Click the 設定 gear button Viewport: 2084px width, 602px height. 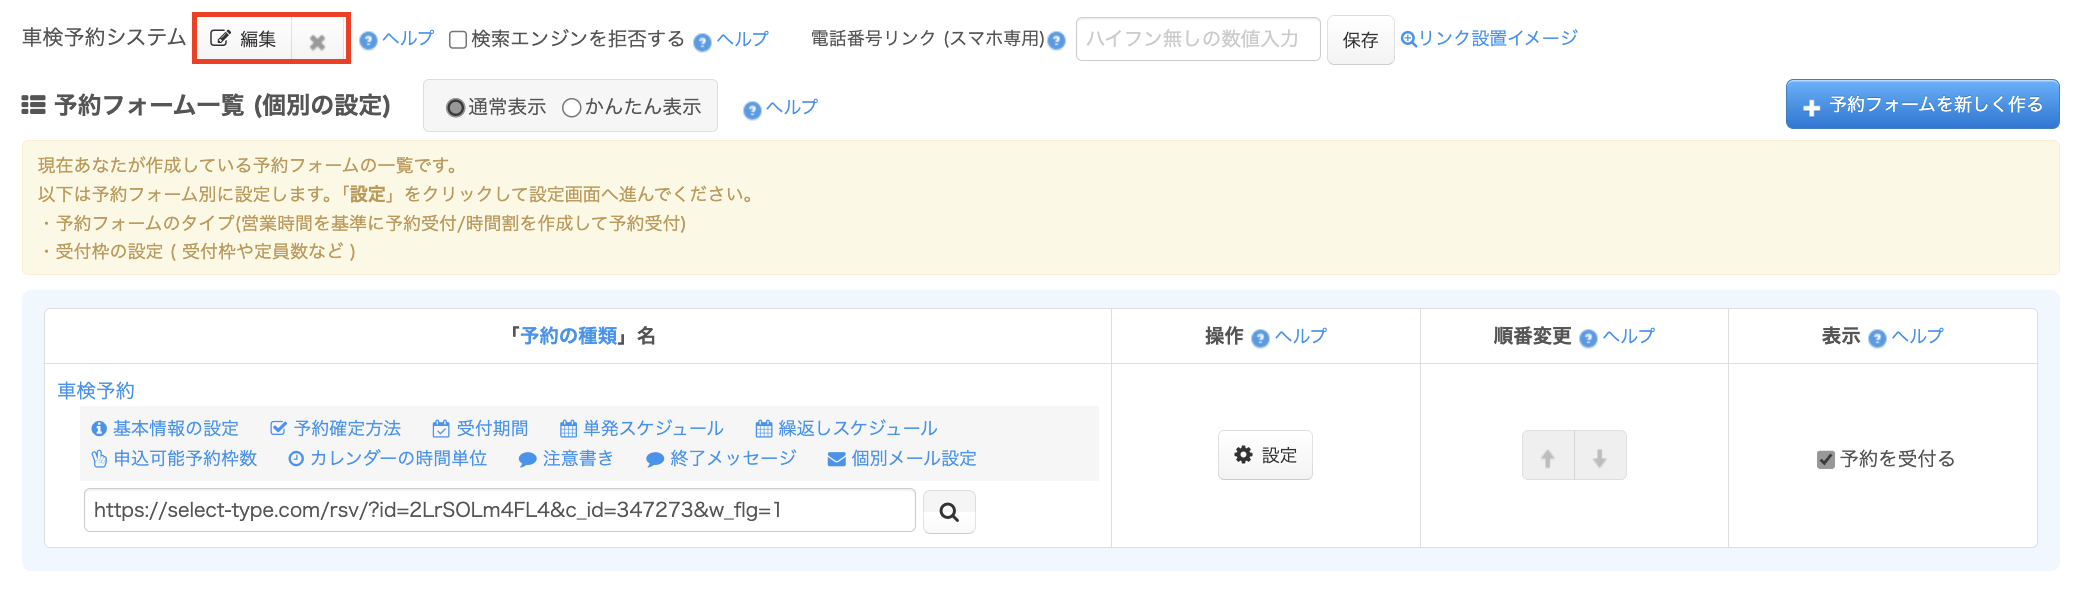click(x=1265, y=455)
